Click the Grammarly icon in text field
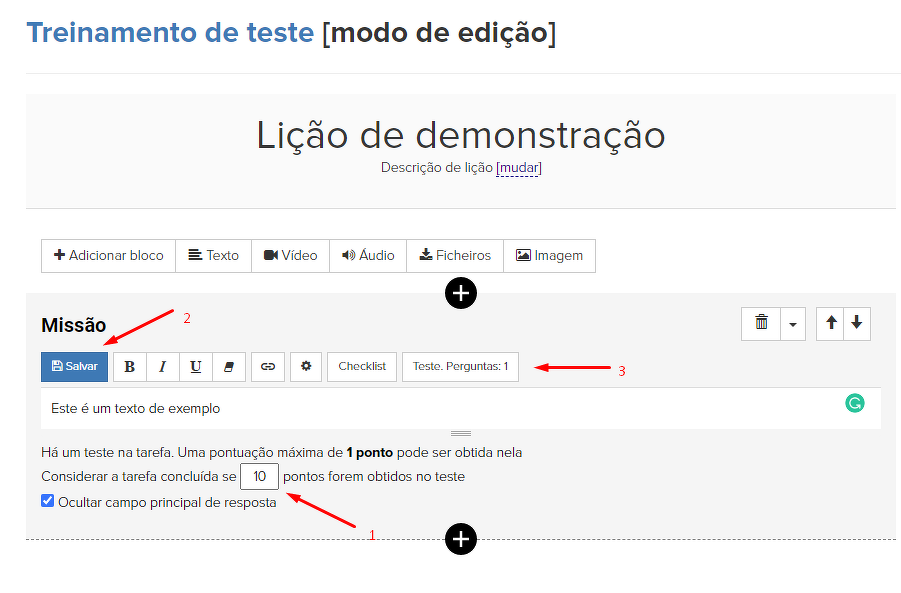Screen dimensions: 901x593 coord(854,403)
